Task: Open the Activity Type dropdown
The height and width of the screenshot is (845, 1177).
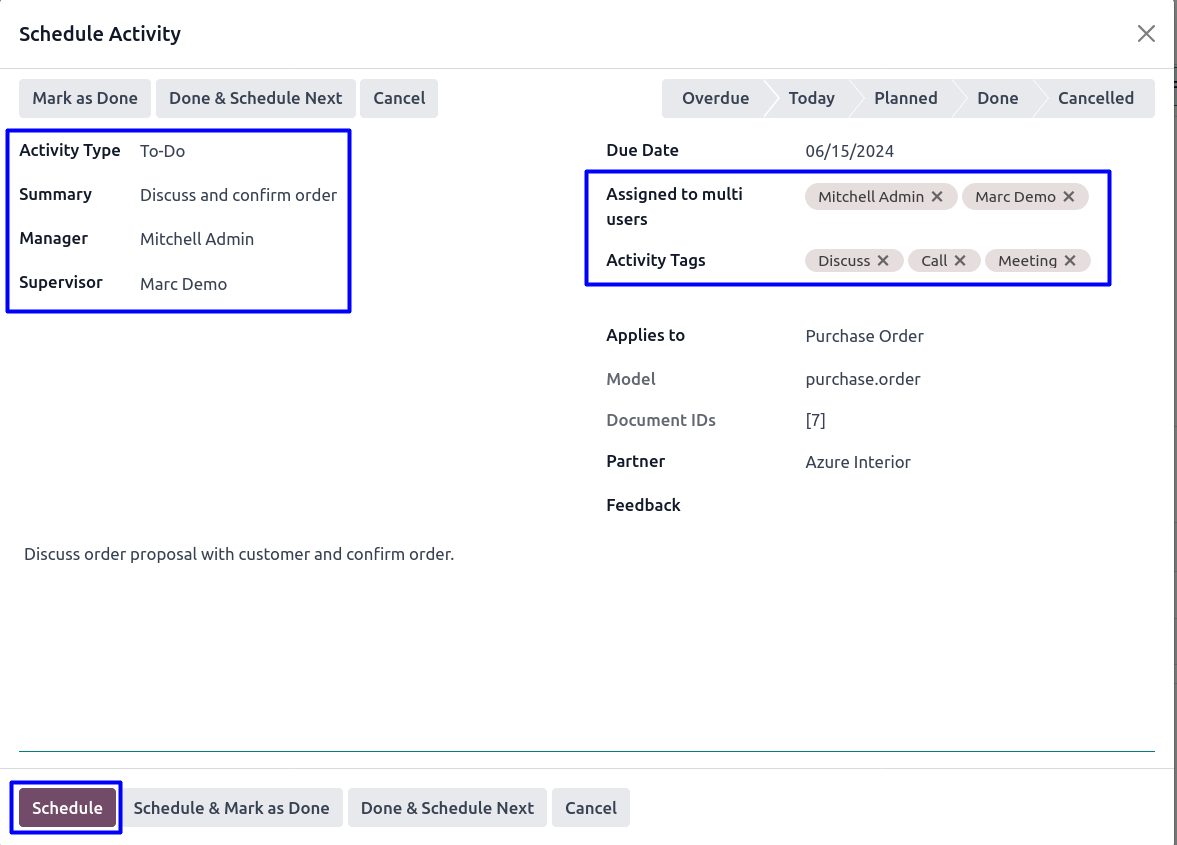Action: pos(240,151)
